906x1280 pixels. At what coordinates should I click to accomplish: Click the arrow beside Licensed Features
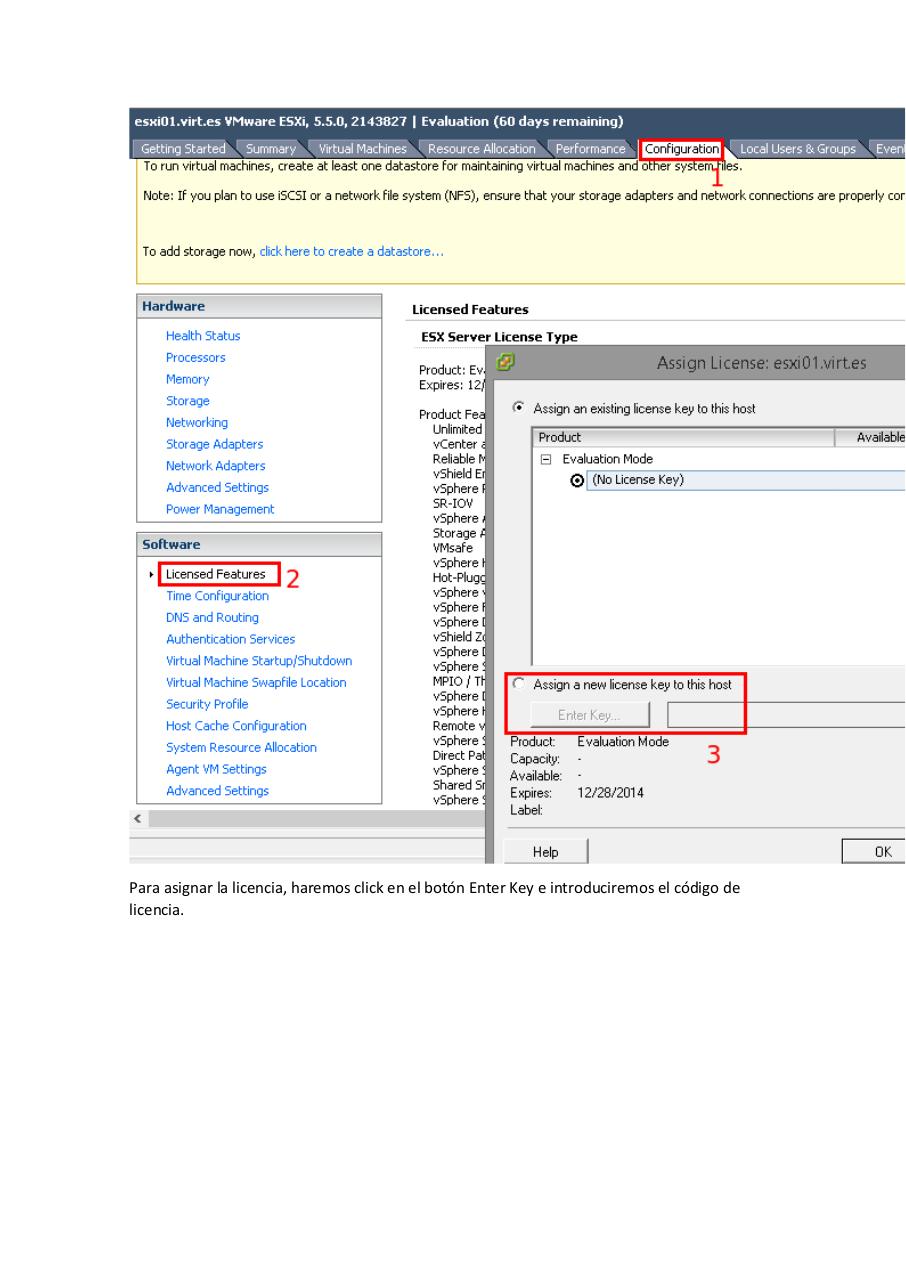[x=152, y=574]
